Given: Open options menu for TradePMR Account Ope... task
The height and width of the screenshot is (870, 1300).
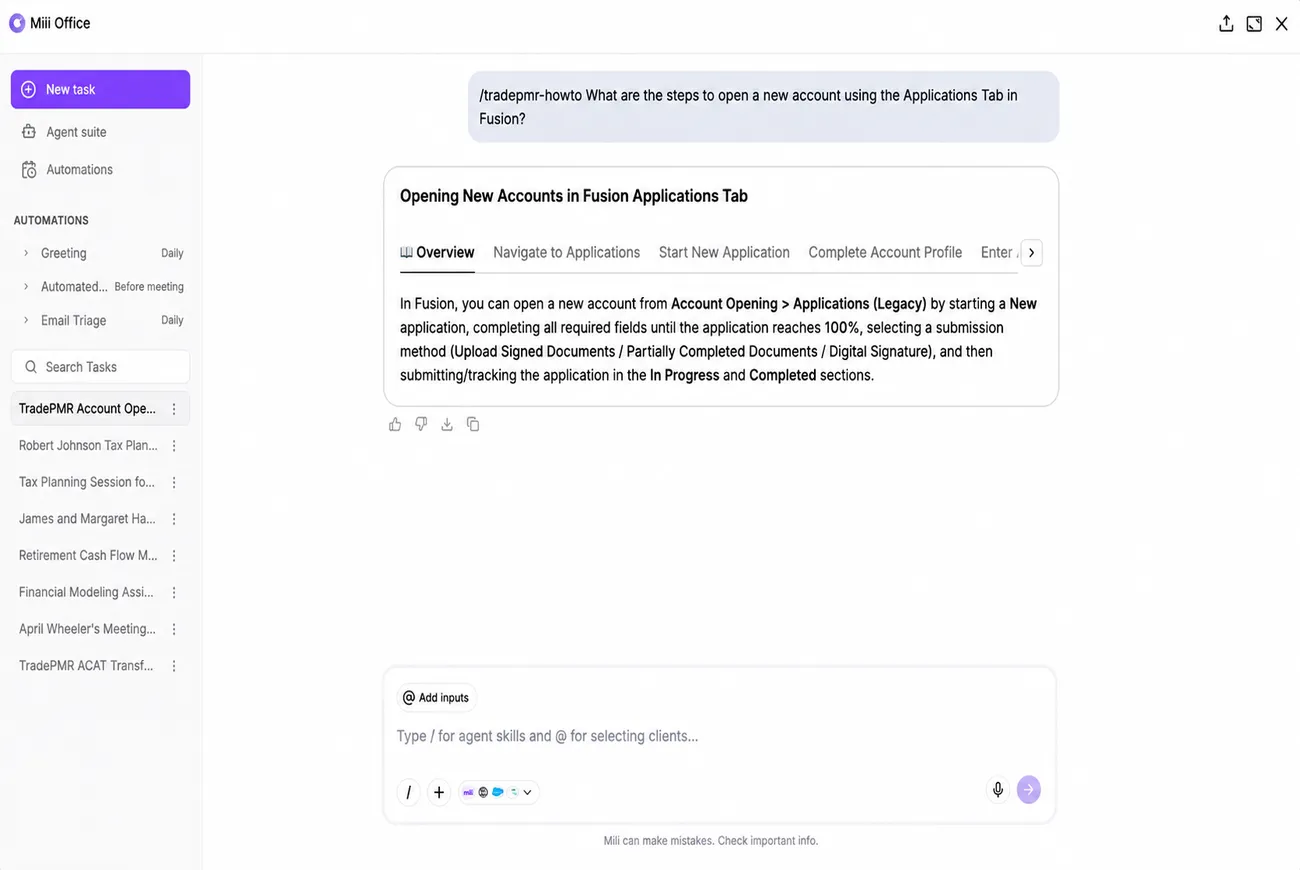Looking at the screenshot, I should coord(174,409).
